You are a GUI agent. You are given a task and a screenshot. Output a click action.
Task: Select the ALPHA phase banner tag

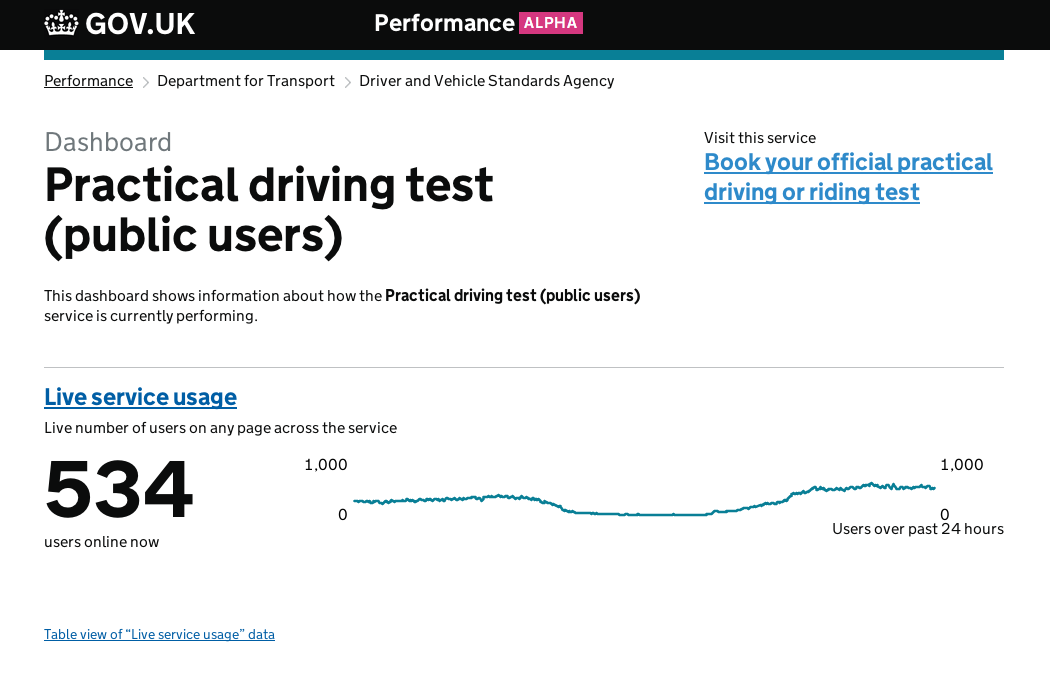(551, 22)
